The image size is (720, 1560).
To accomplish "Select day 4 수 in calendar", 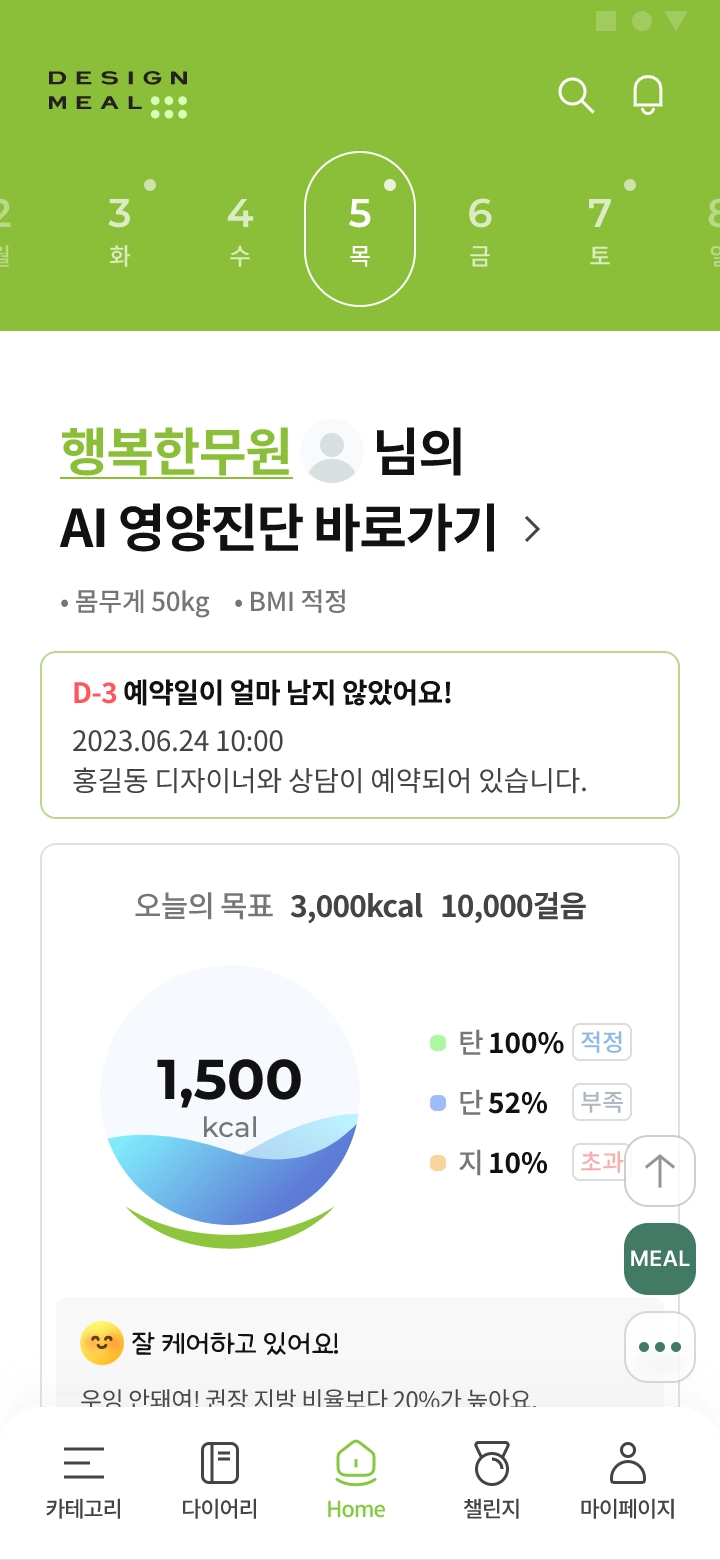I will pos(240,230).
